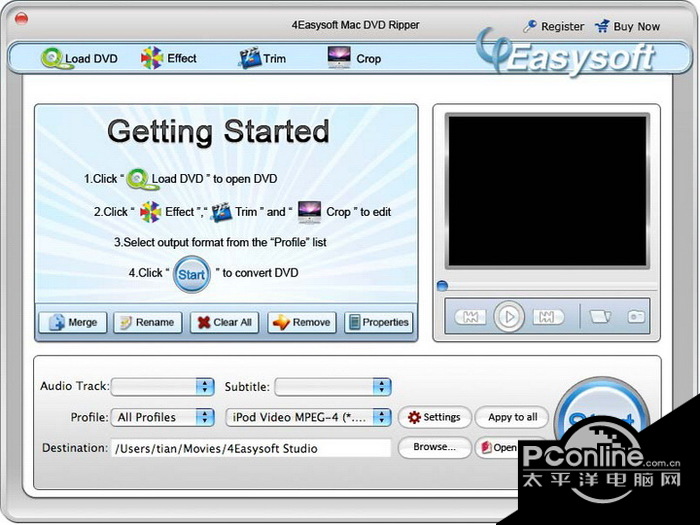Open the snapshot folder icon
Viewport: 700px width, 525px height.
coord(600,317)
